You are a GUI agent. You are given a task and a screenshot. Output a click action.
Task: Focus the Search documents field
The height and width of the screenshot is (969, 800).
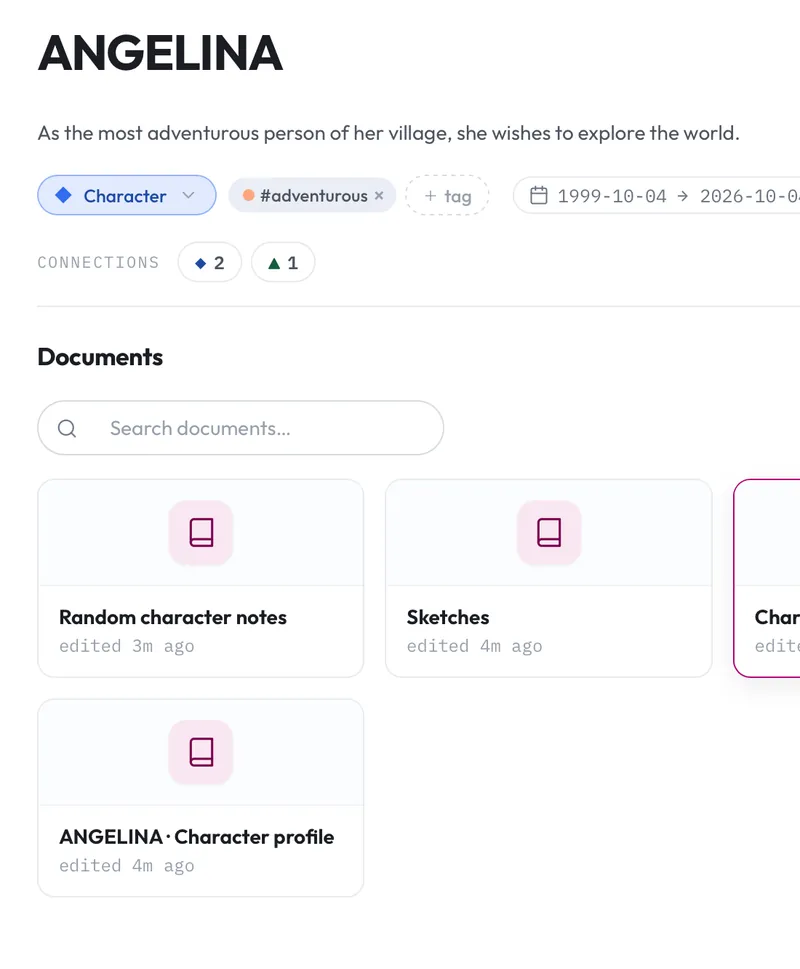point(240,428)
